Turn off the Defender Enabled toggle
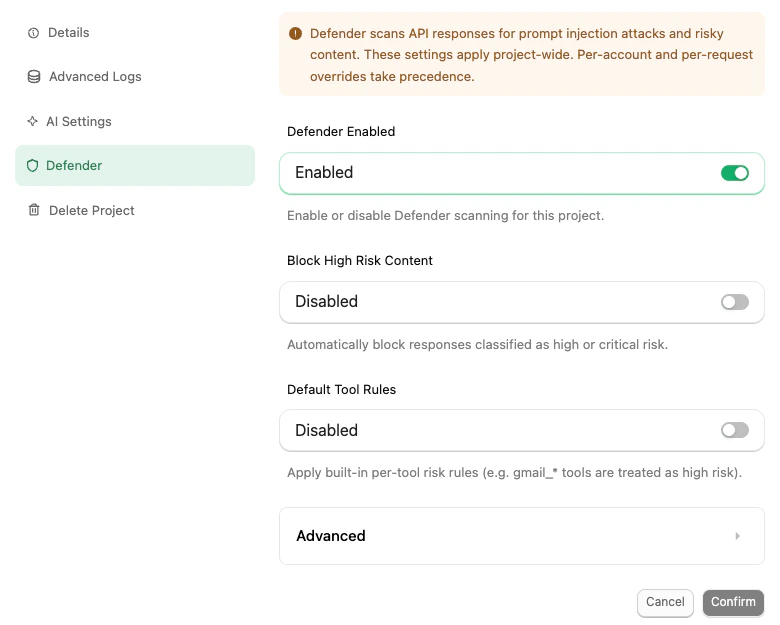This screenshot has height=625, width=780. (x=735, y=173)
